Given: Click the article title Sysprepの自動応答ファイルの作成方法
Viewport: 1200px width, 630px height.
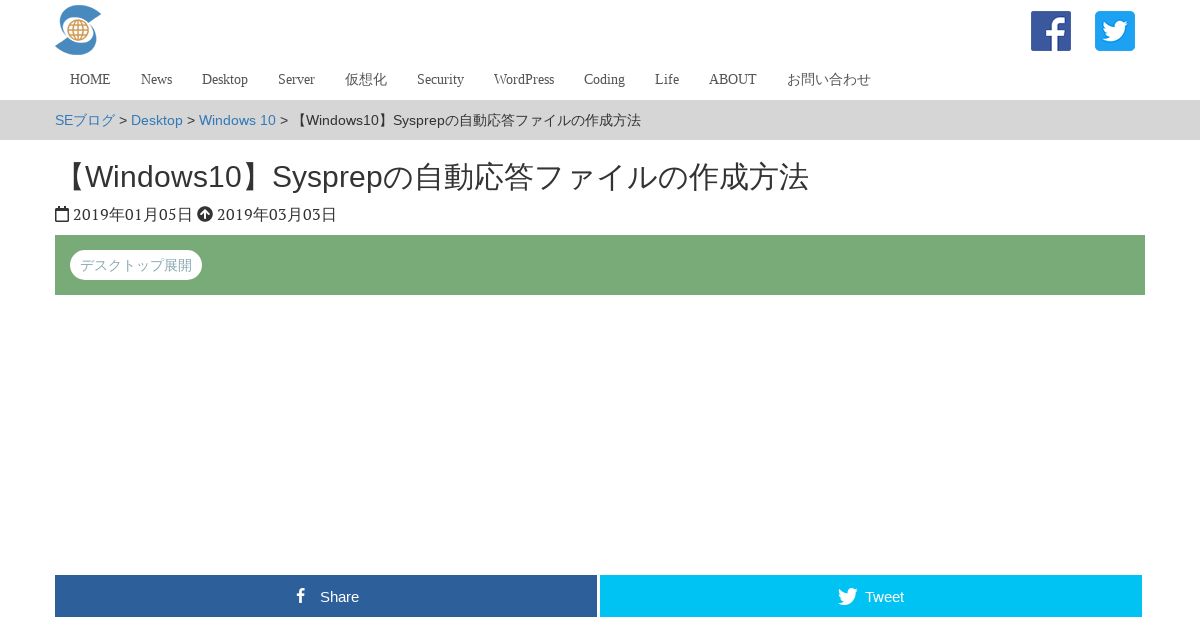Looking at the screenshot, I should tap(432, 177).
